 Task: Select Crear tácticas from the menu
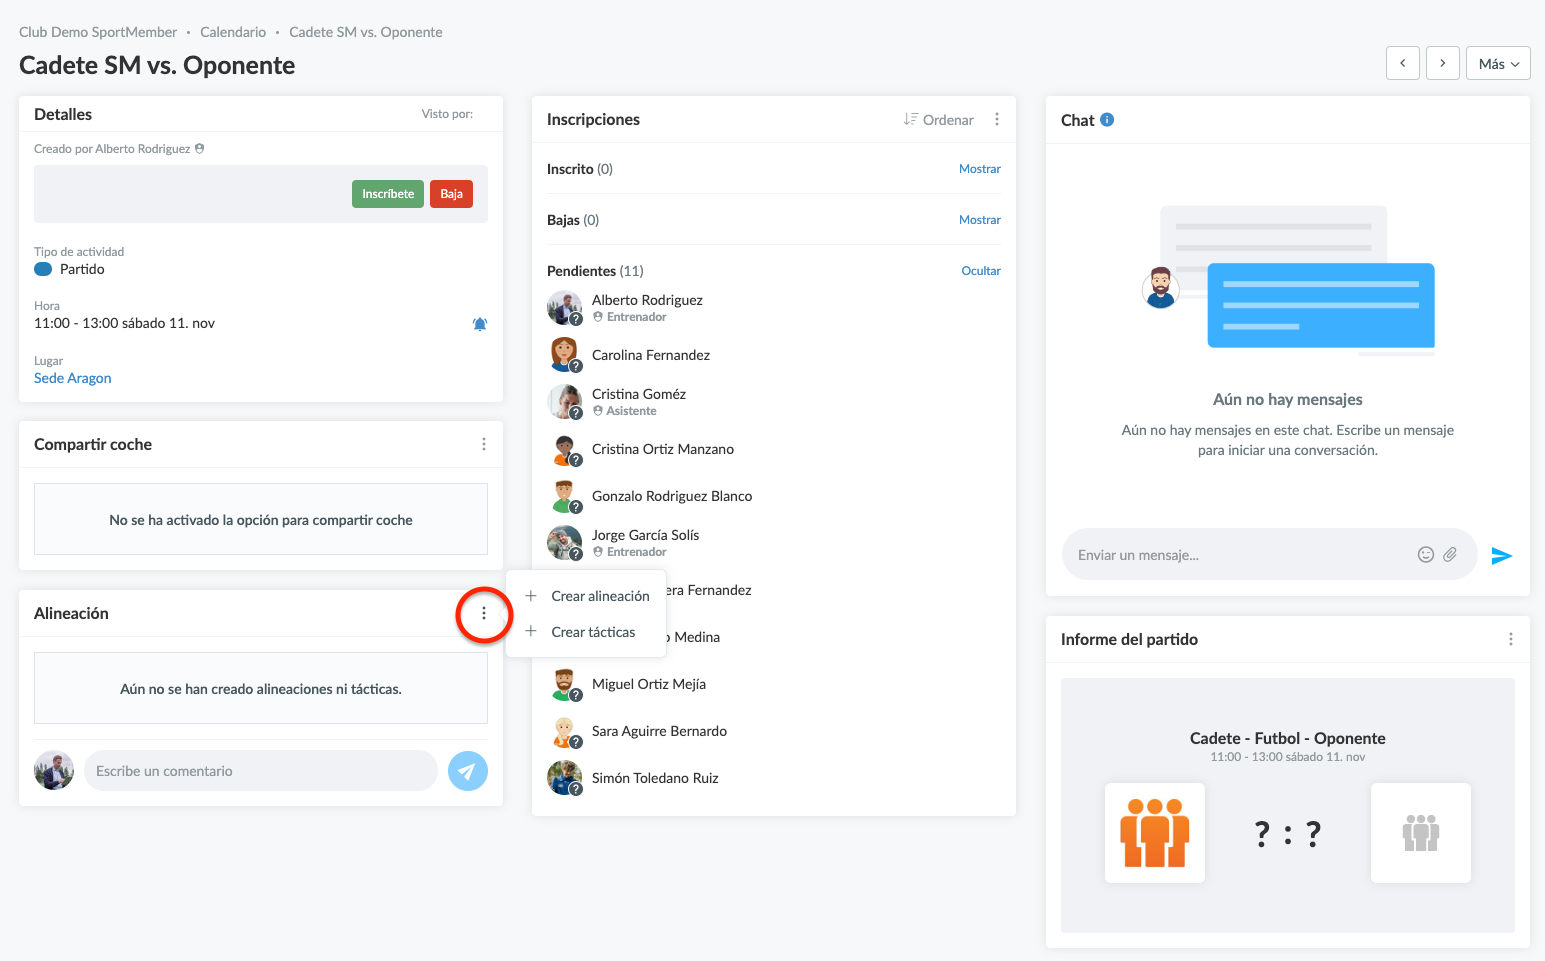click(593, 632)
